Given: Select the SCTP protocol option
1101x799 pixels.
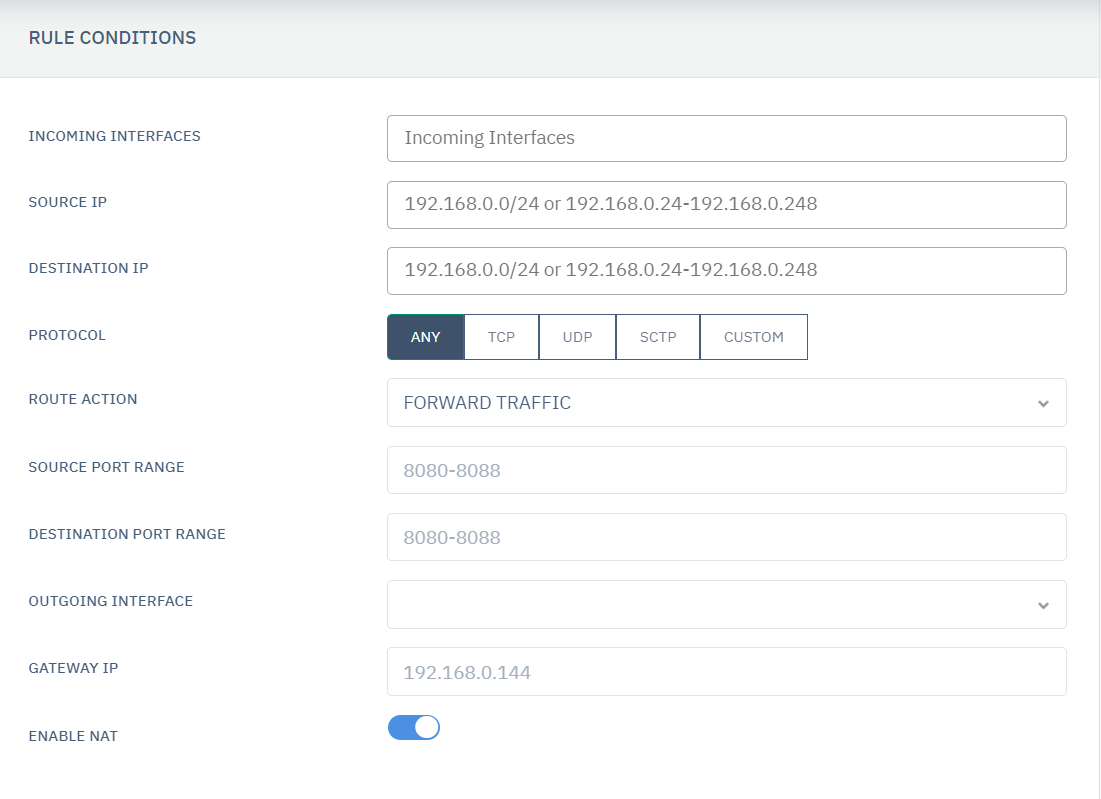Looking at the screenshot, I should click(658, 337).
